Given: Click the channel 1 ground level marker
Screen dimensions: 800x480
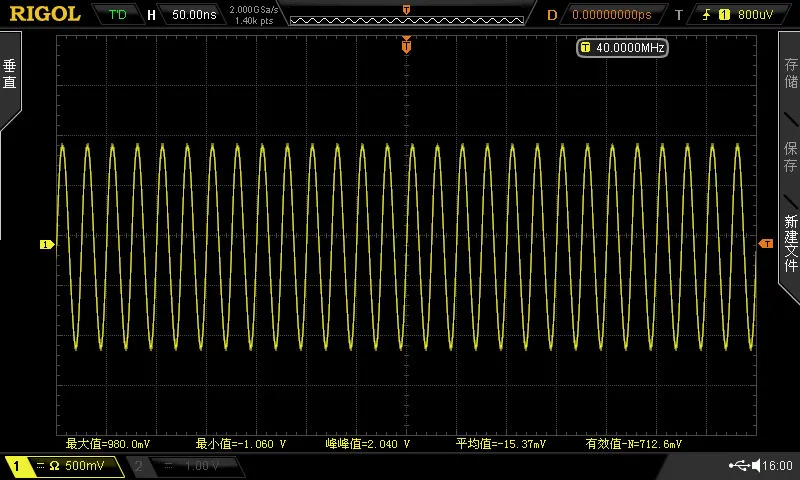Looking at the screenshot, I should pyautogui.click(x=46, y=245).
